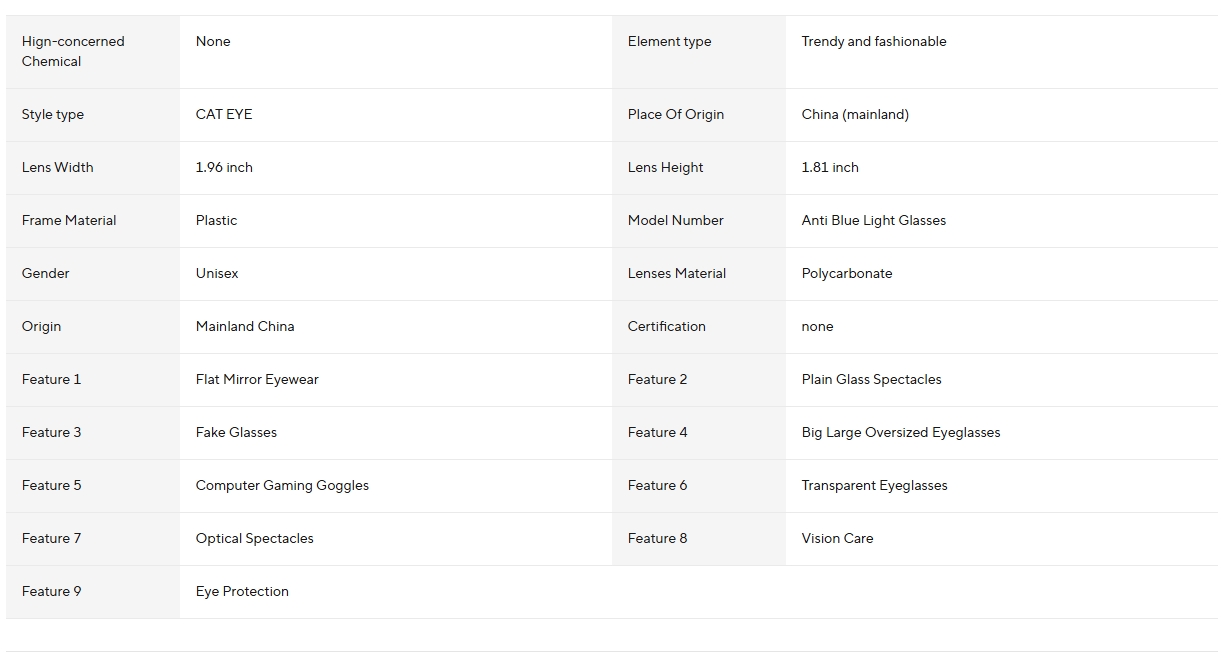Click the "Eye Protection" feature value
Viewport: 1222px width, 653px height.
pyautogui.click(x=242, y=592)
